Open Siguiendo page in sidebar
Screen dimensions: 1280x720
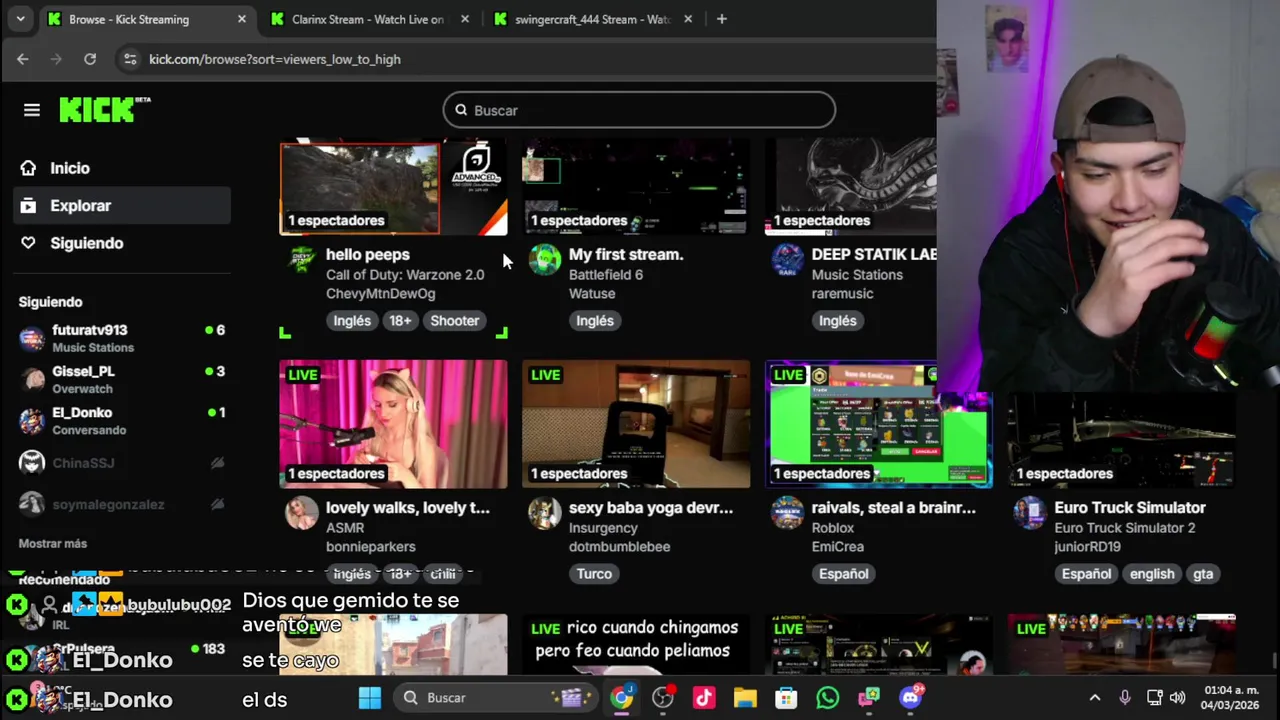tap(123, 243)
